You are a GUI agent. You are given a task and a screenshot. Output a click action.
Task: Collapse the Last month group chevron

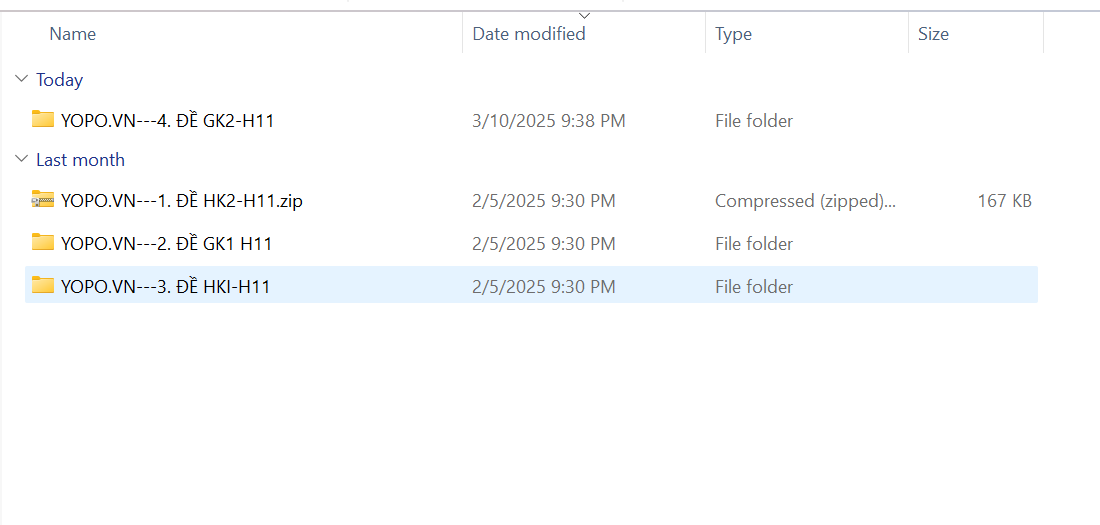21,160
